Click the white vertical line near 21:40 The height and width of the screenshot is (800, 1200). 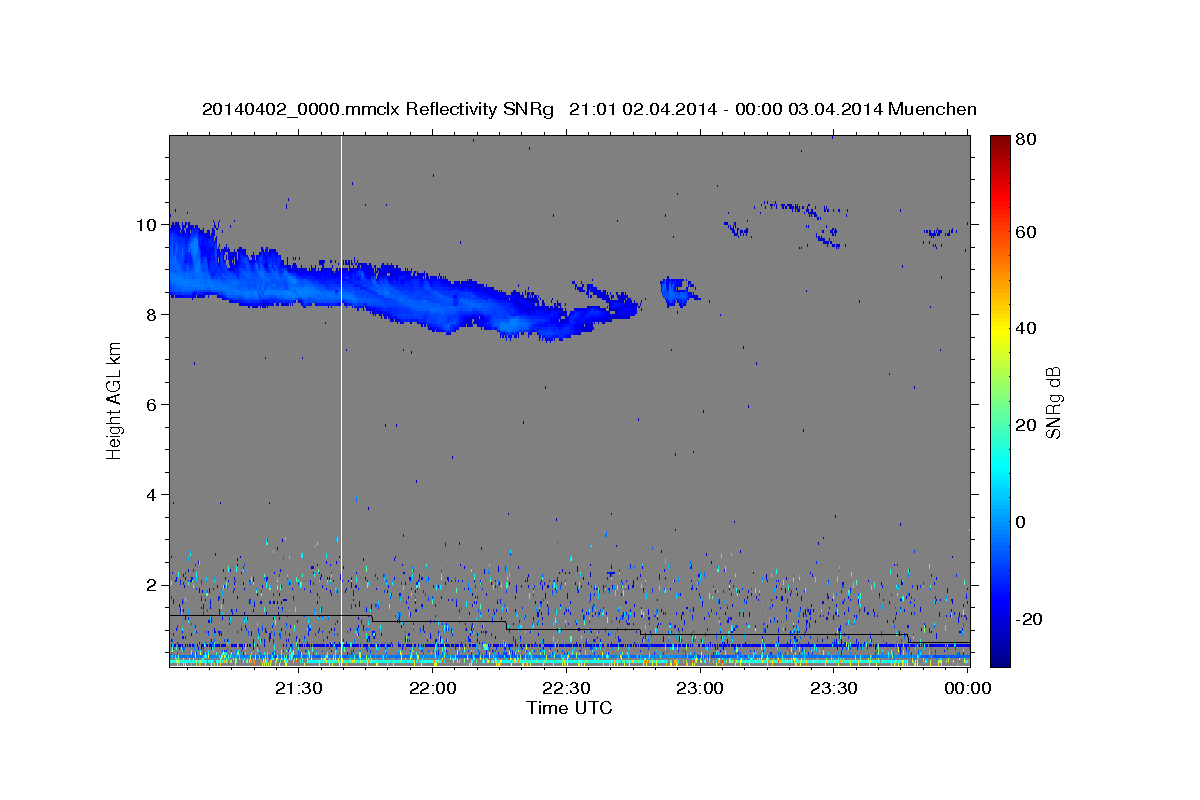(342, 400)
